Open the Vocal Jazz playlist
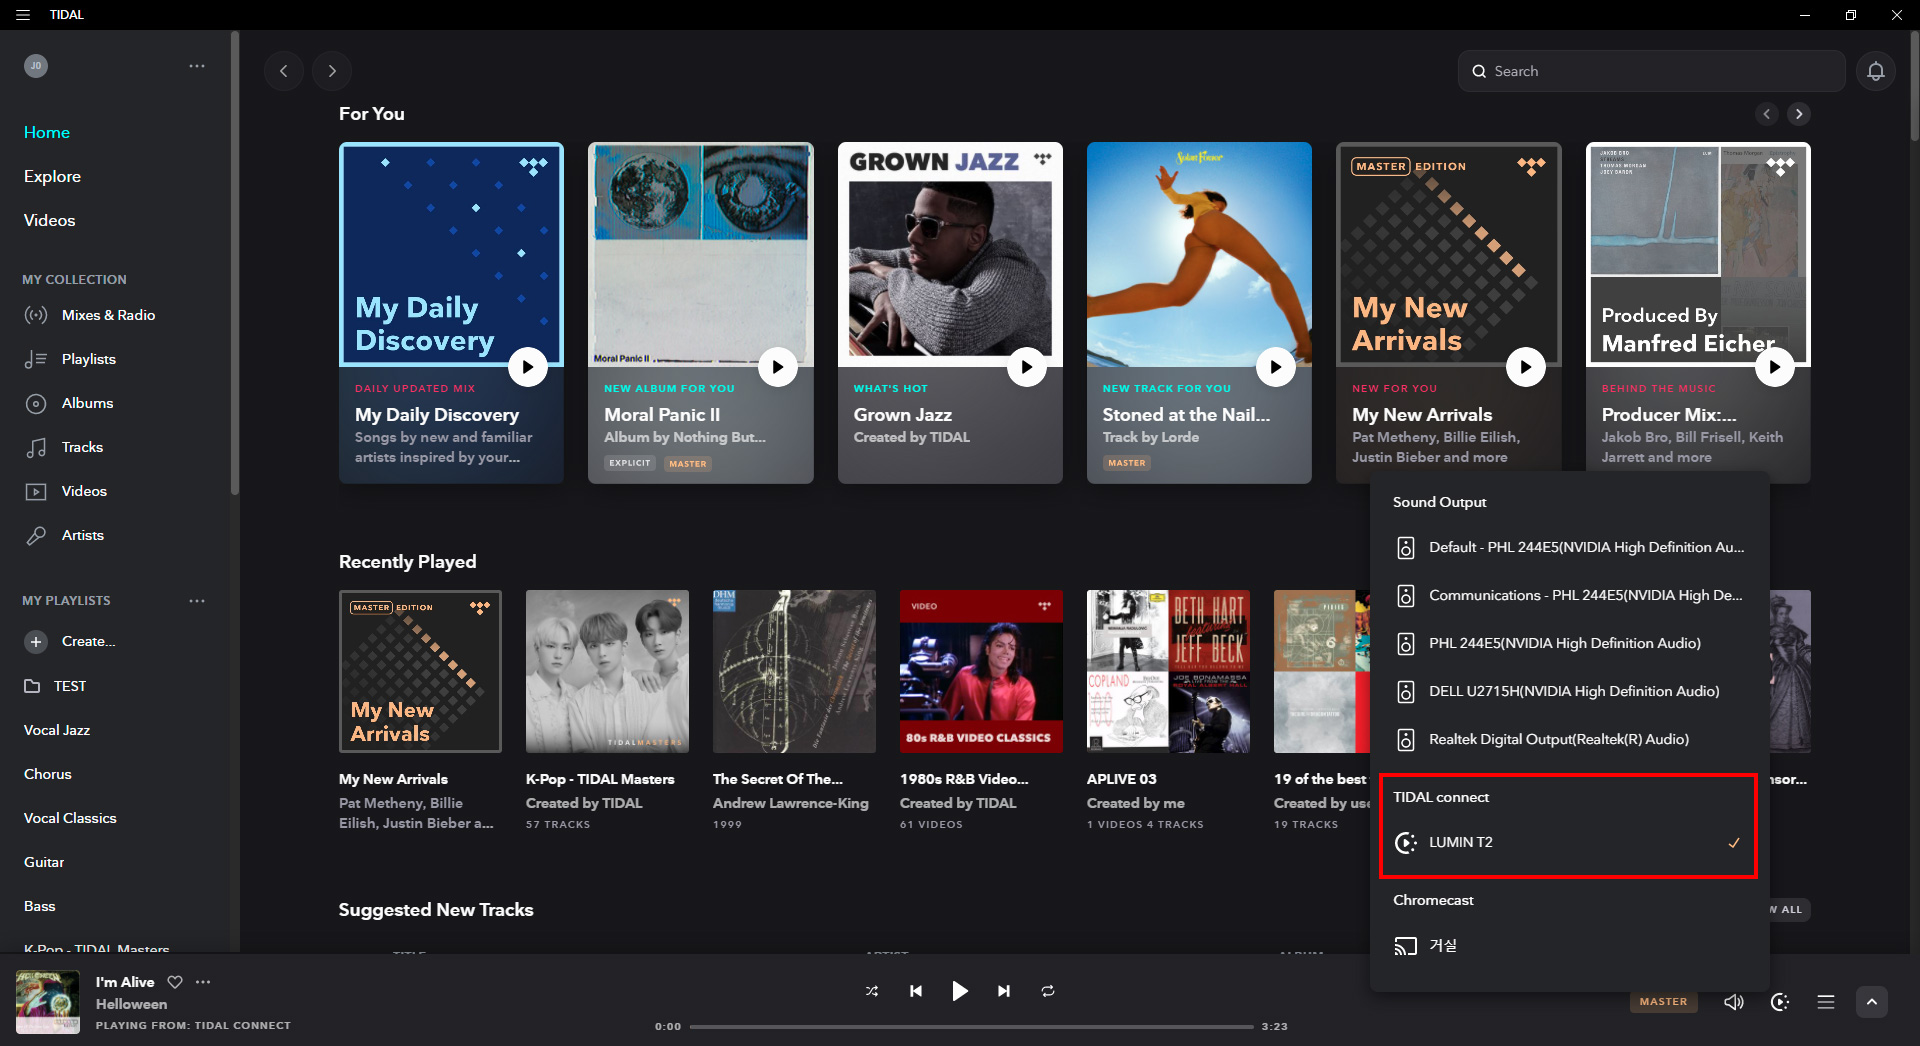Viewport: 1920px width, 1046px height. pyautogui.click(x=57, y=730)
